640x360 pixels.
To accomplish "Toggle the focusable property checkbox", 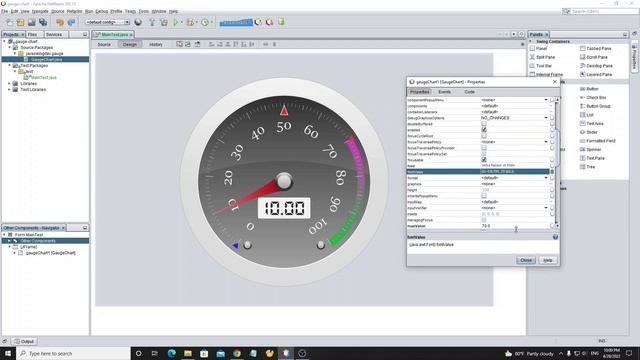I will [484, 160].
